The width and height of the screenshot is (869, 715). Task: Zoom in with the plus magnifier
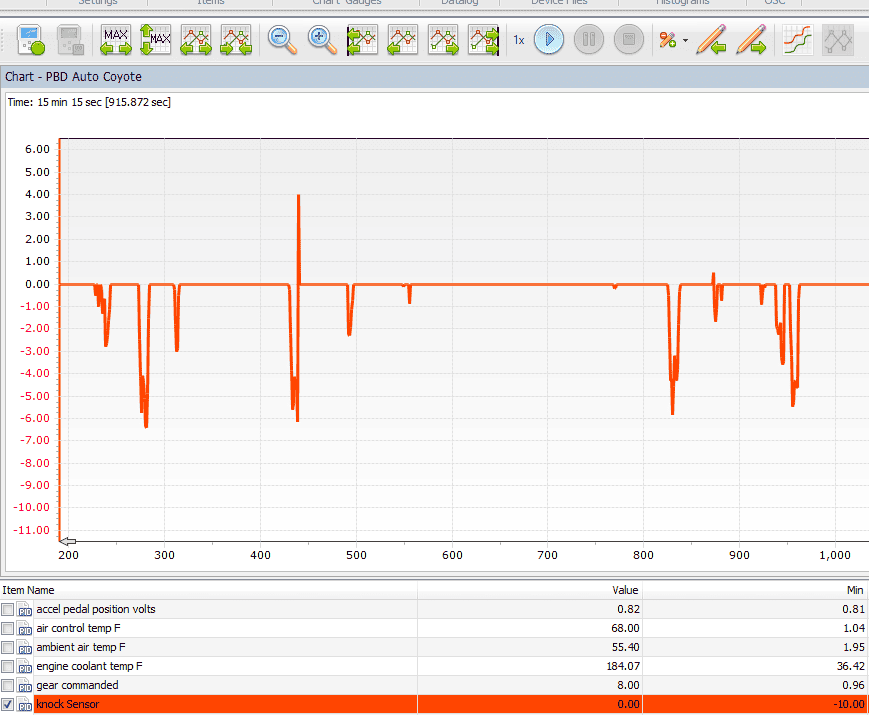click(x=322, y=40)
